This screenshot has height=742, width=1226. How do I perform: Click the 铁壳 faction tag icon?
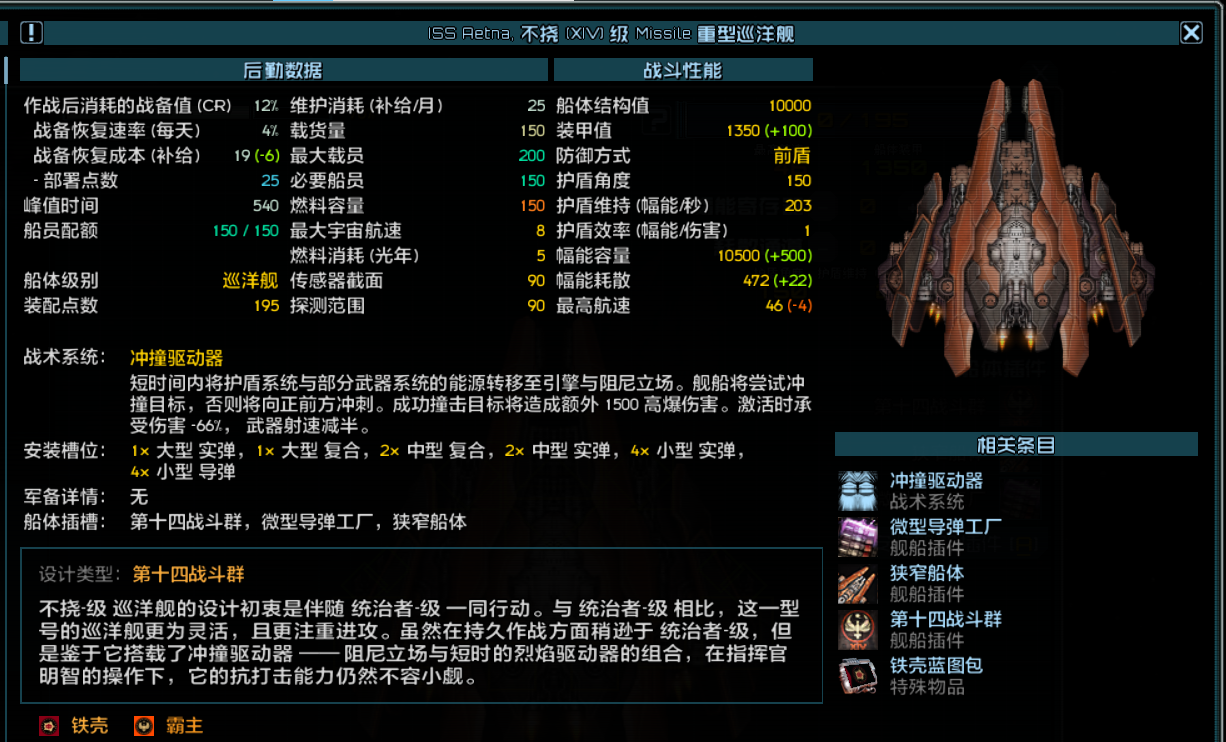[x=49, y=726]
